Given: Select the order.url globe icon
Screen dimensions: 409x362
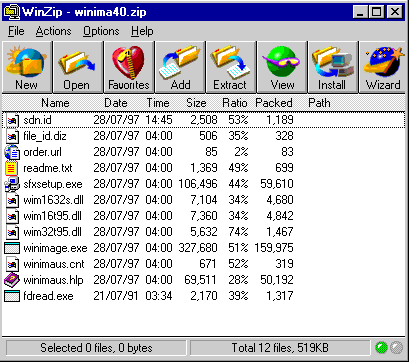Looking at the screenshot, I should 12,152.
